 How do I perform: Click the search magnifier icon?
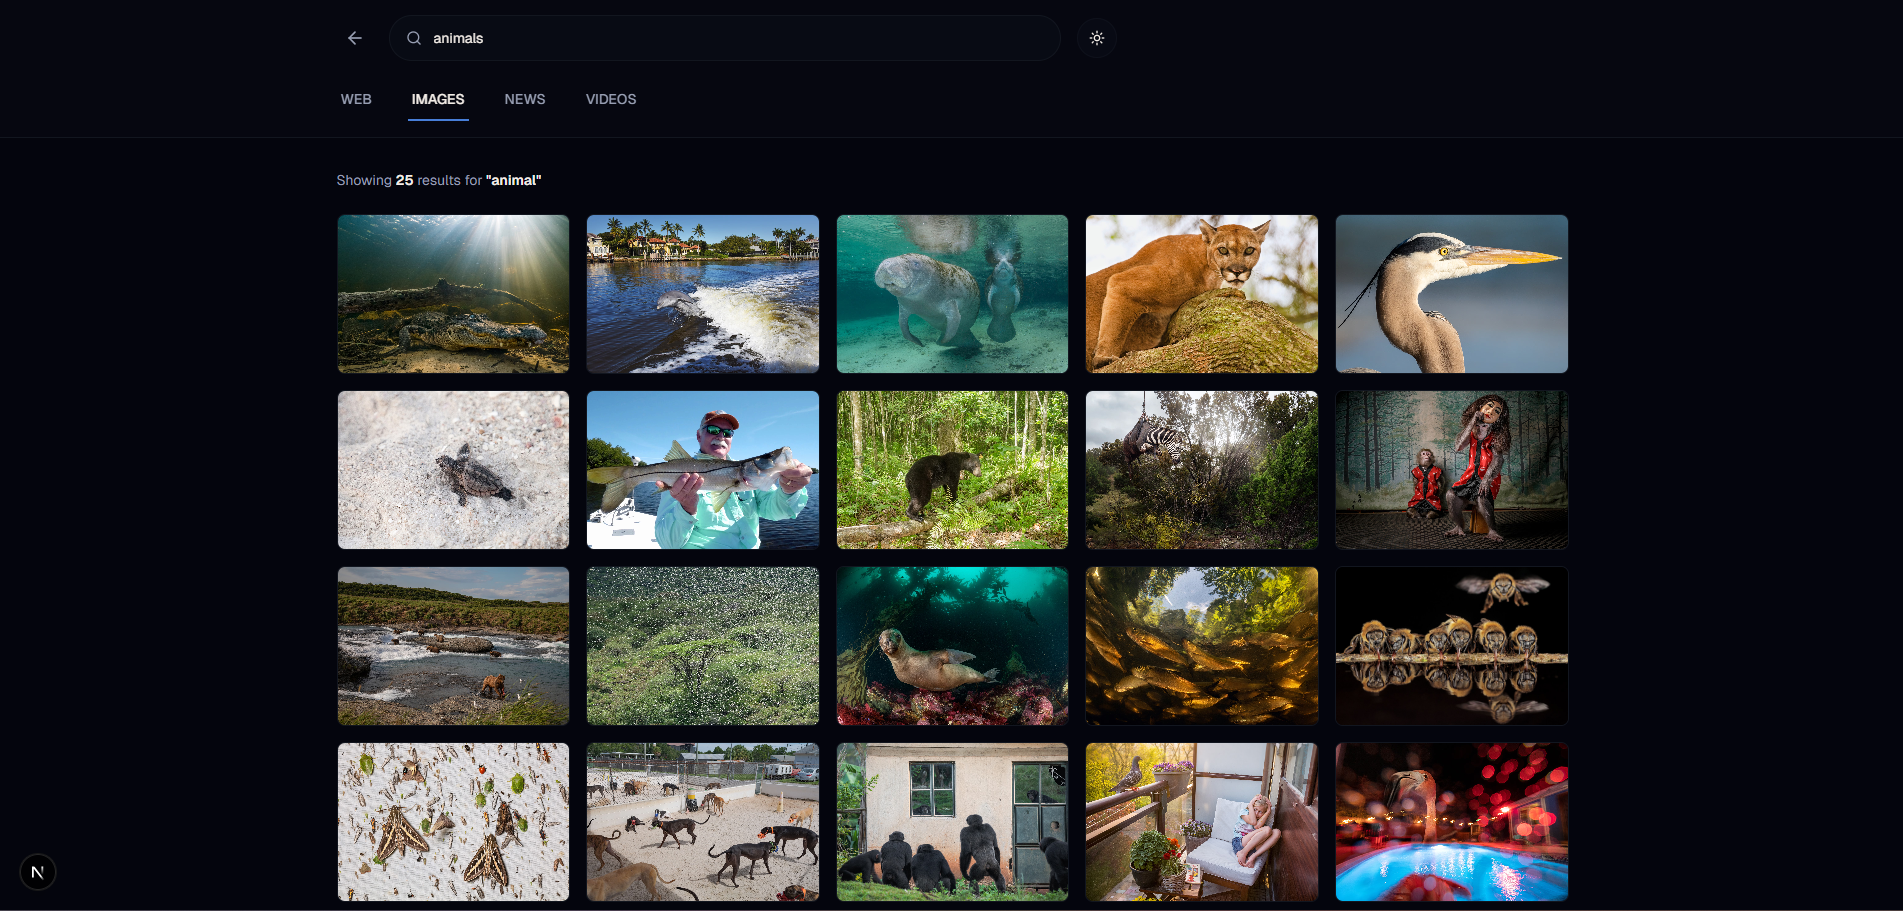point(414,38)
